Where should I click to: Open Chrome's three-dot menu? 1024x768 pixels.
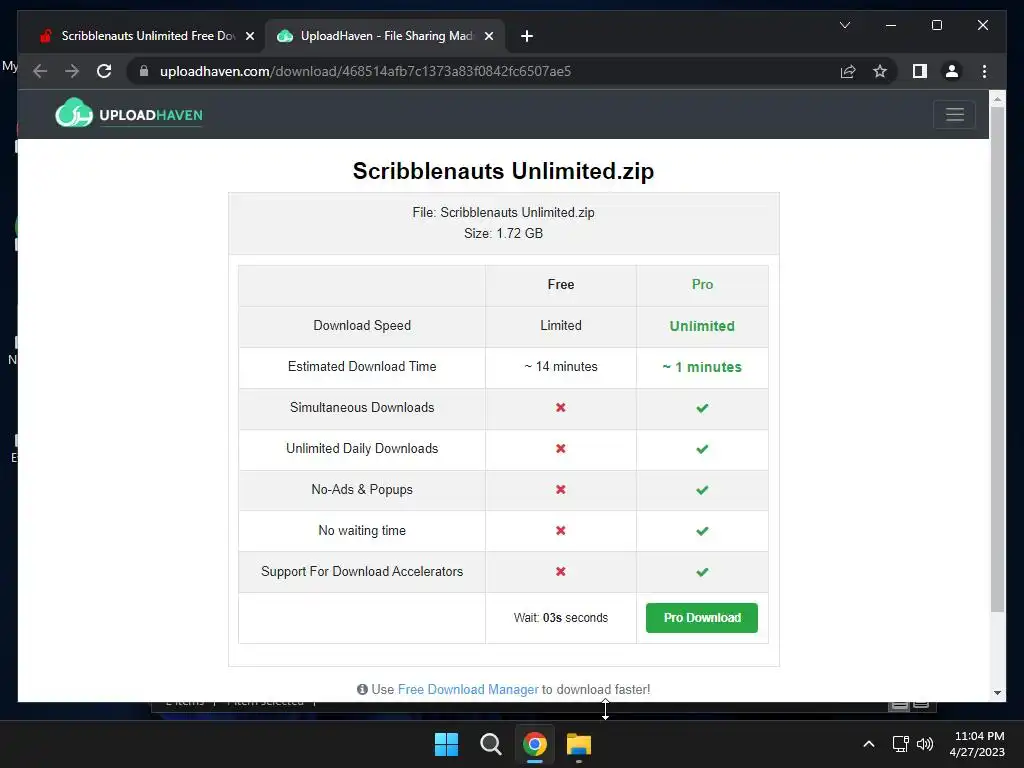tap(984, 71)
